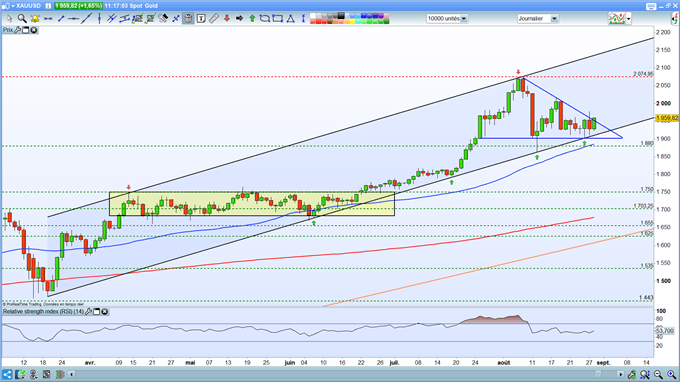Open the trading side panel icon
Screen dimensions: 680x382
(675, 19)
